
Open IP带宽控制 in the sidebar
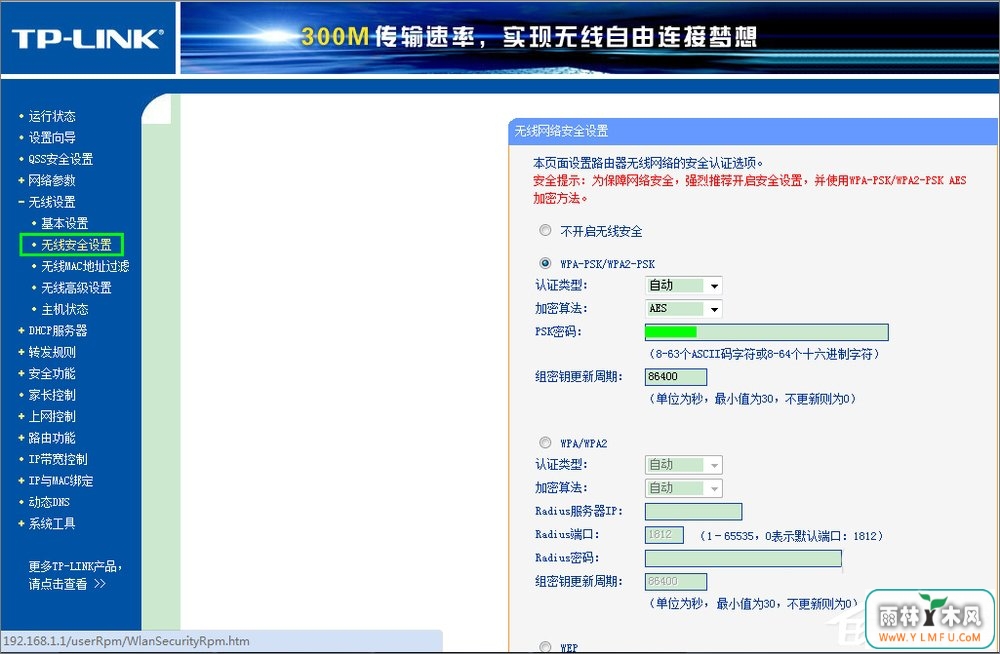point(57,459)
